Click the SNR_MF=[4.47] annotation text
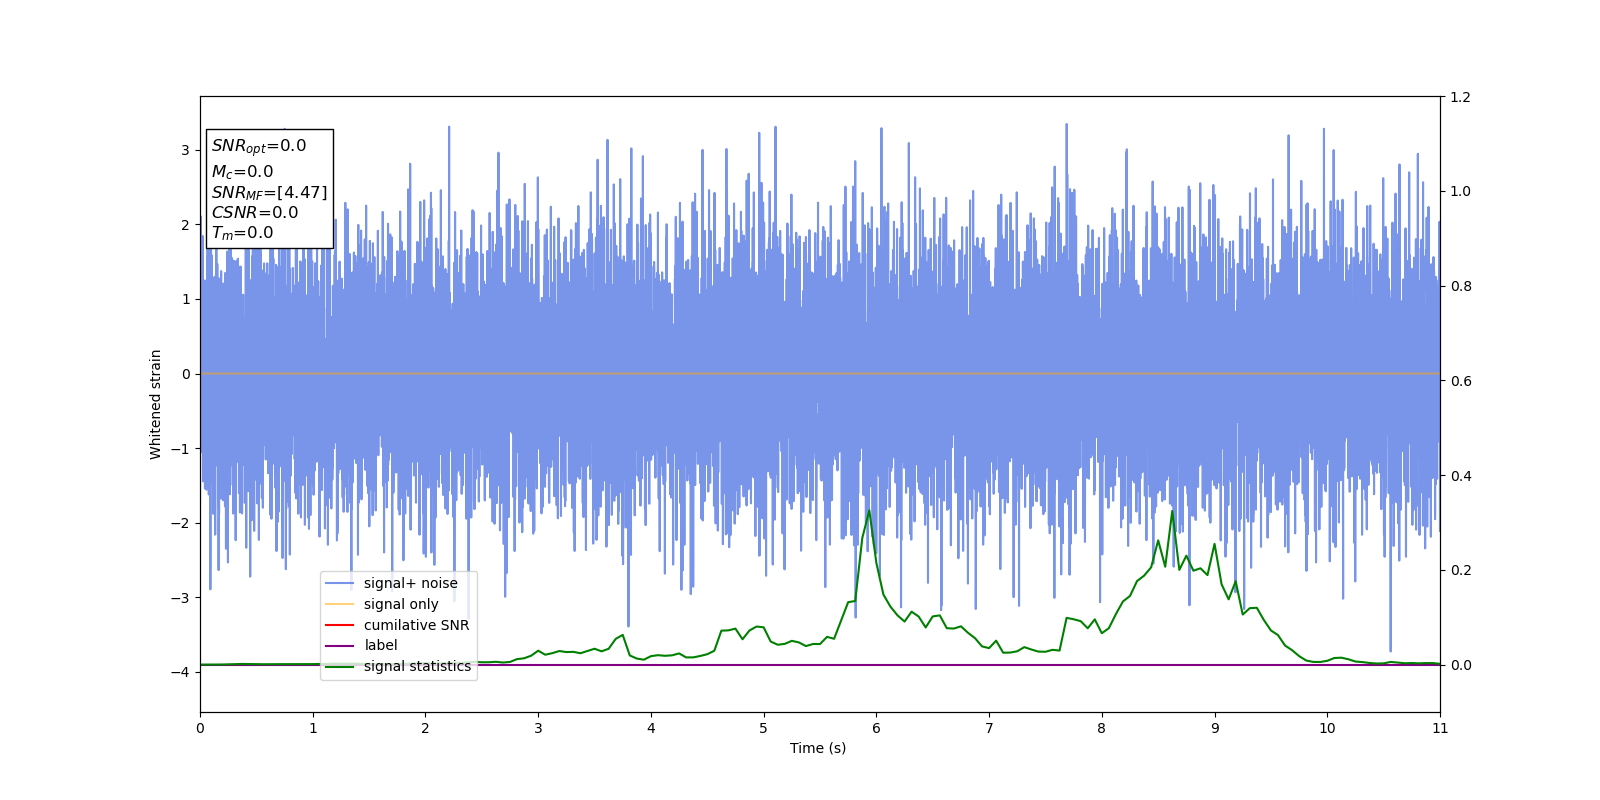 (x=269, y=192)
